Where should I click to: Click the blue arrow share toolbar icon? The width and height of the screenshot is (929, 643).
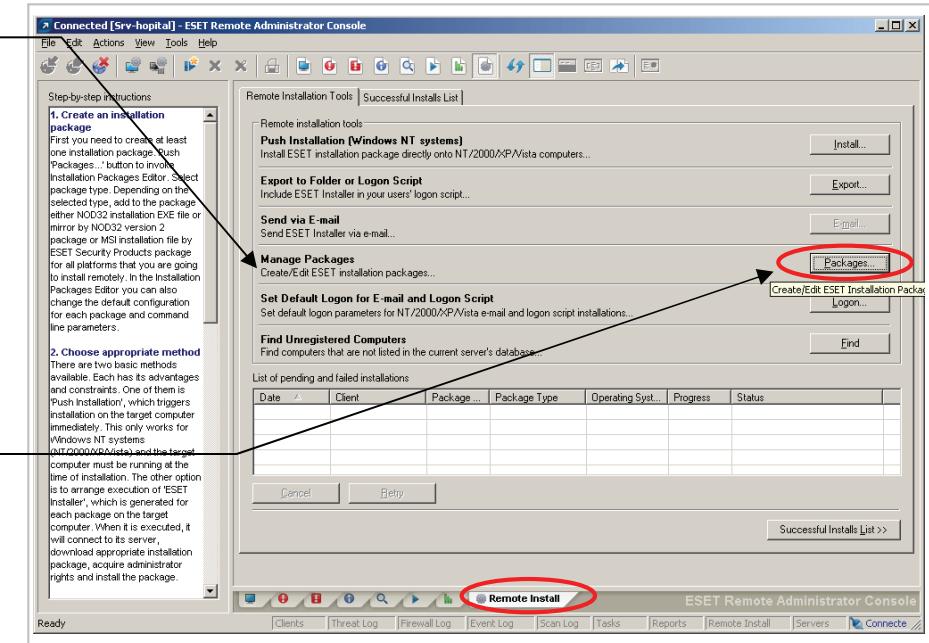[619, 66]
